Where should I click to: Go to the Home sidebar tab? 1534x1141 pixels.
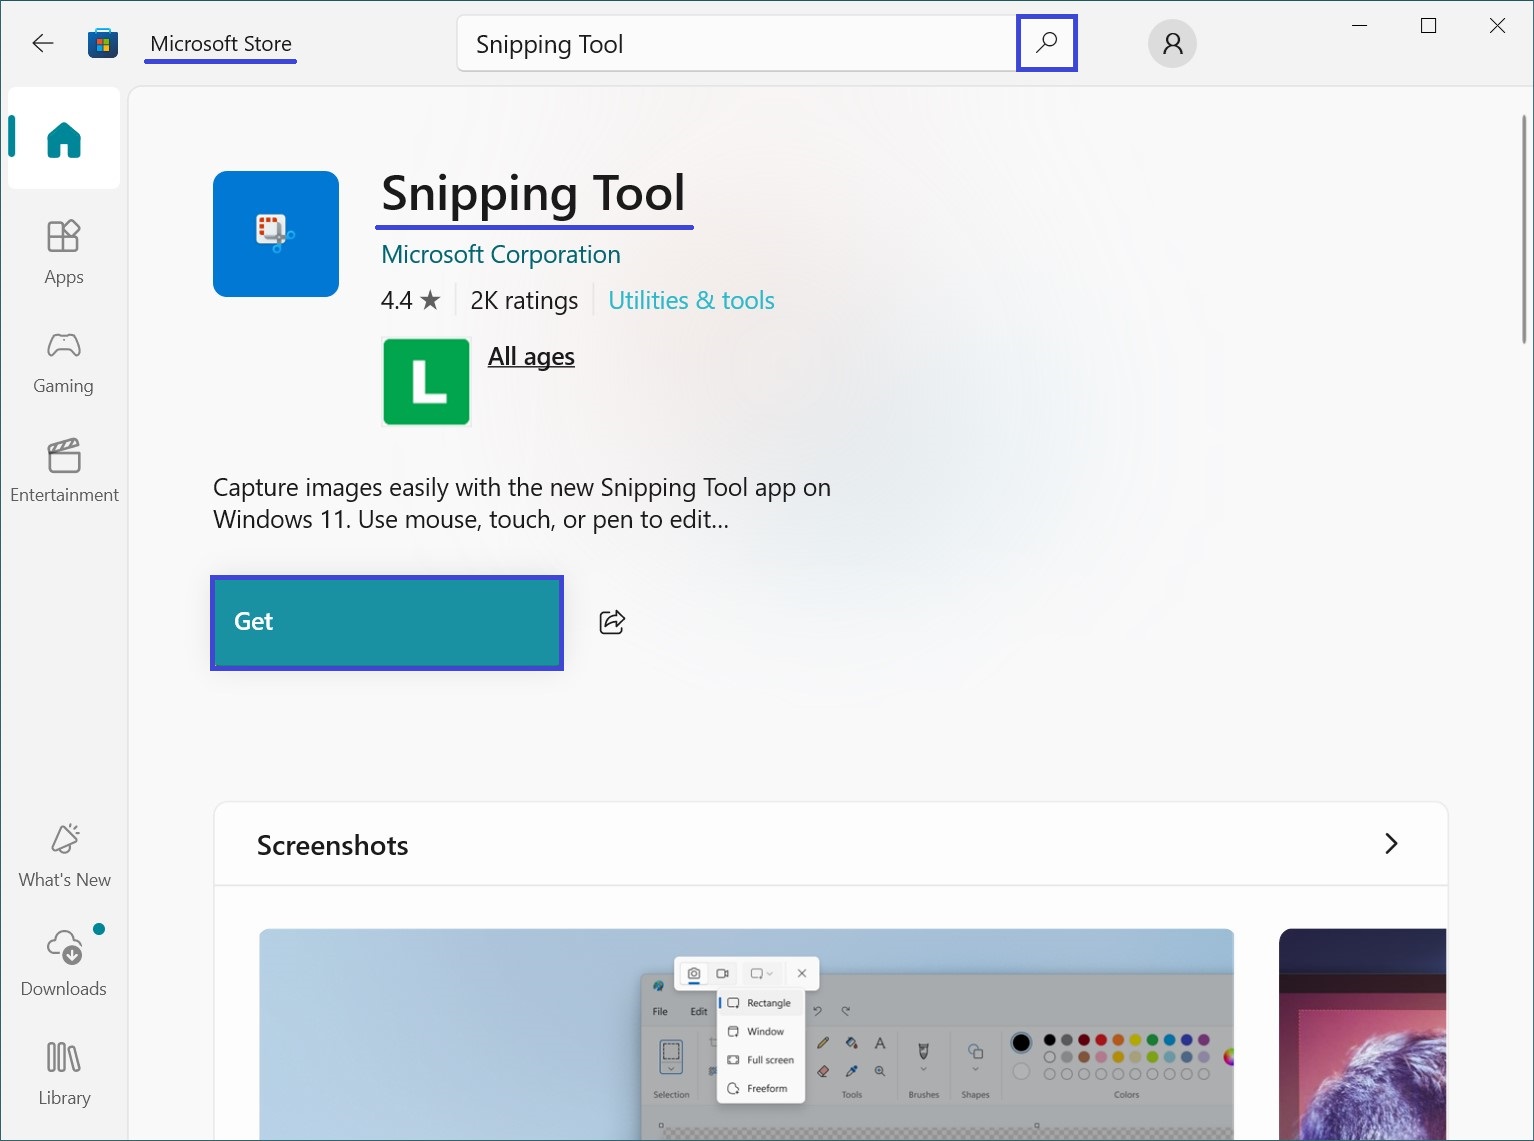64,139
